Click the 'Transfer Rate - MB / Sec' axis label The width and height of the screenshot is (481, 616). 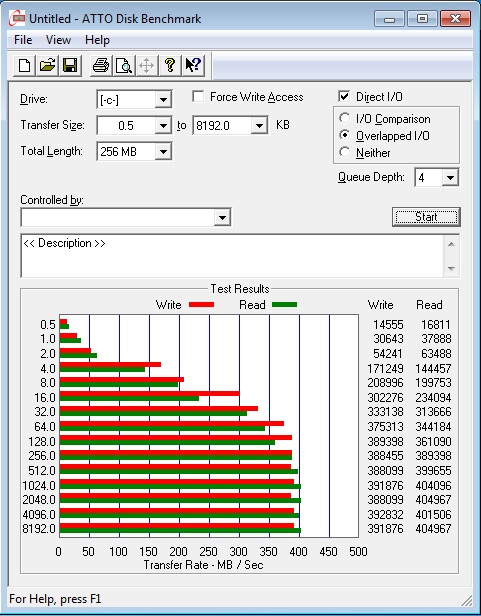click(x=203, y=565)
